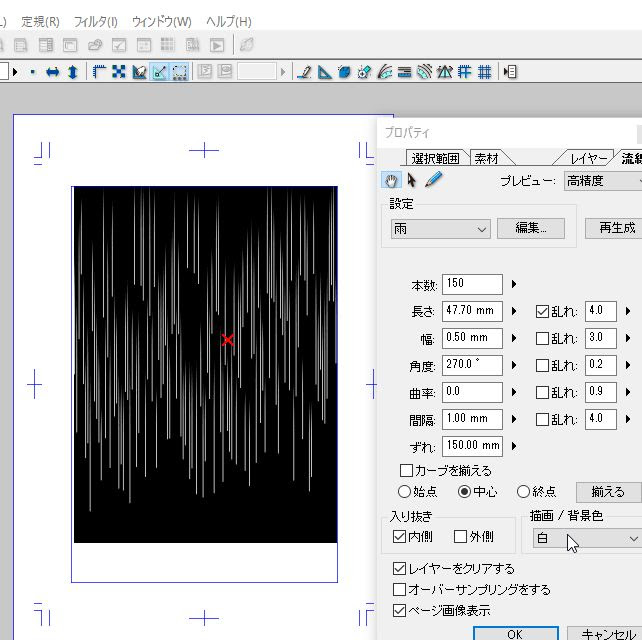This screenshot has width=642, height=640.
Task: Open the 雨 preset dropdown
Action: (x=441, y=229)
